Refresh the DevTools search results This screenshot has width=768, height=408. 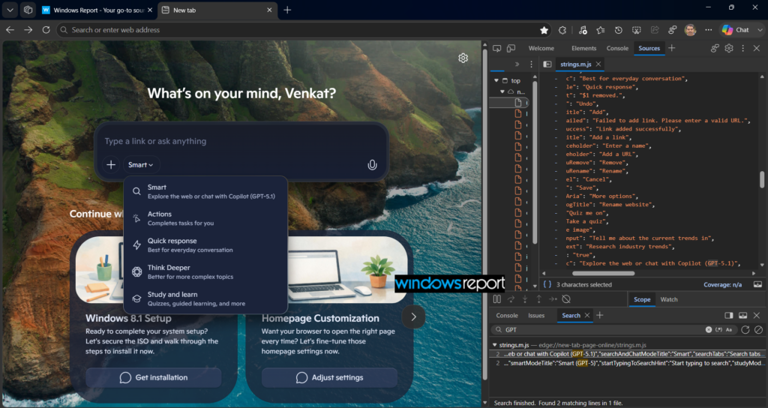(745, 330)
